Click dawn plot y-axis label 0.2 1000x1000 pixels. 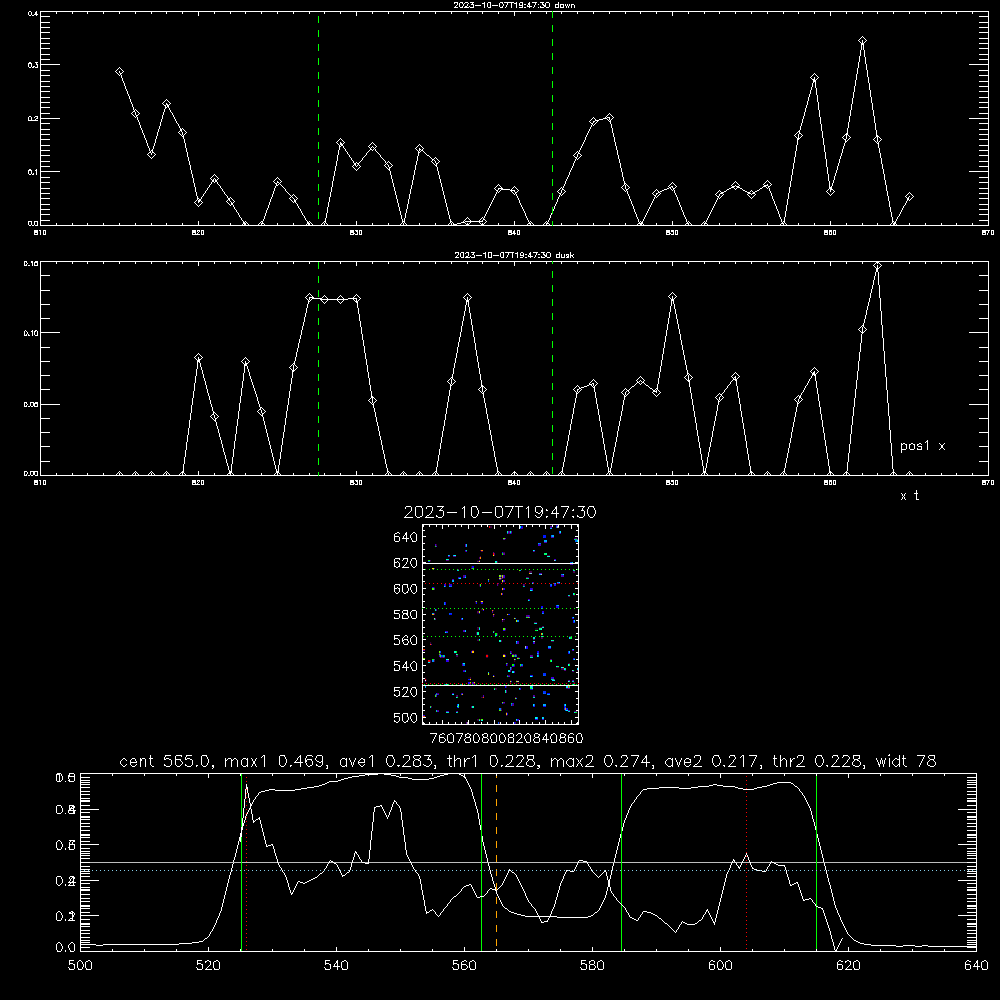coord(33,119)
